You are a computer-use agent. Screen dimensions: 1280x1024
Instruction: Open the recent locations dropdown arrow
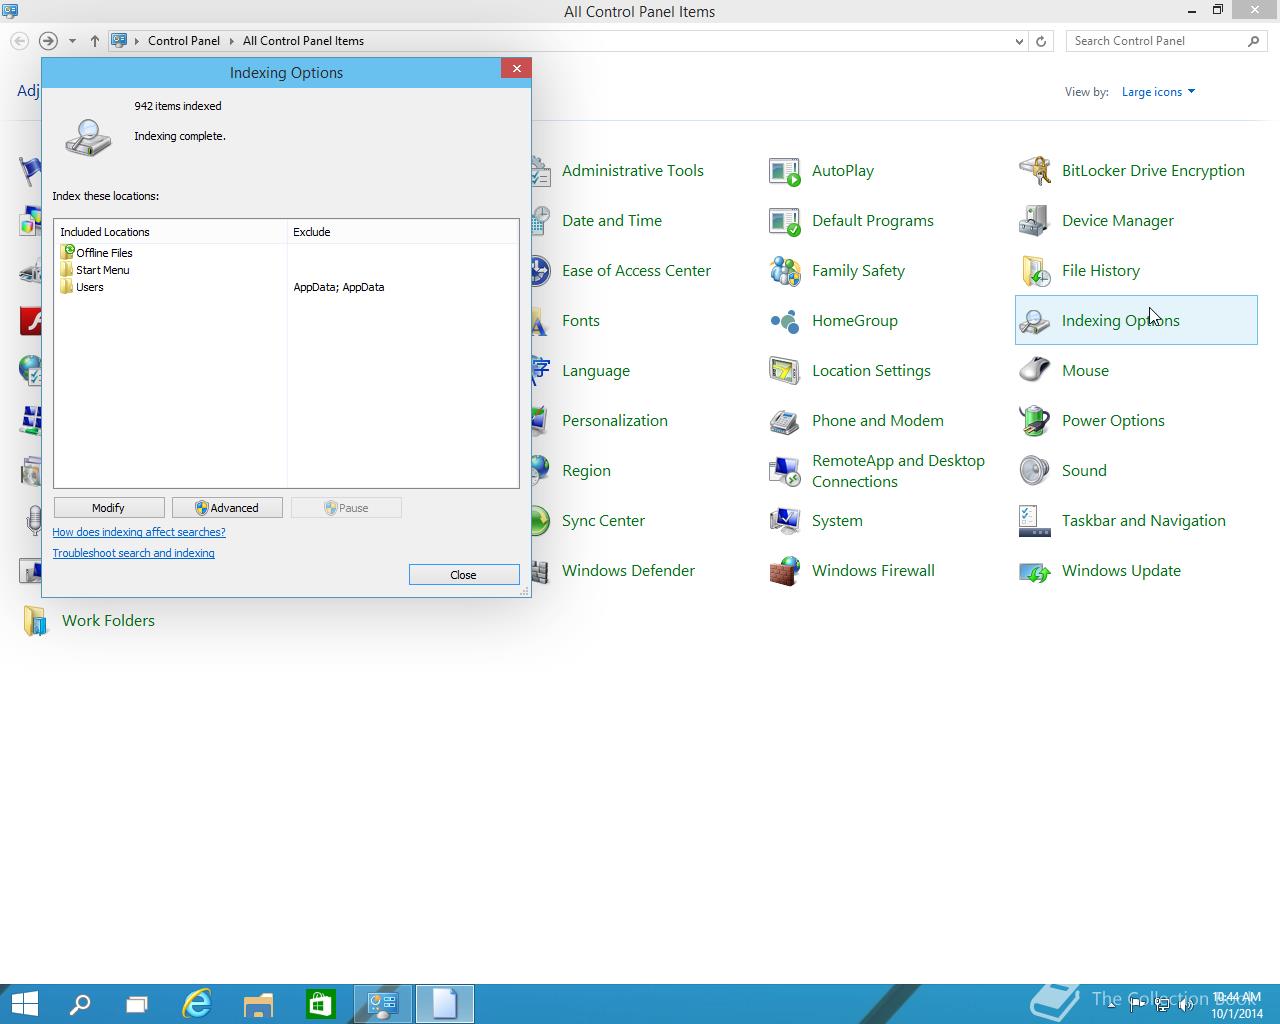pos(72,41)
